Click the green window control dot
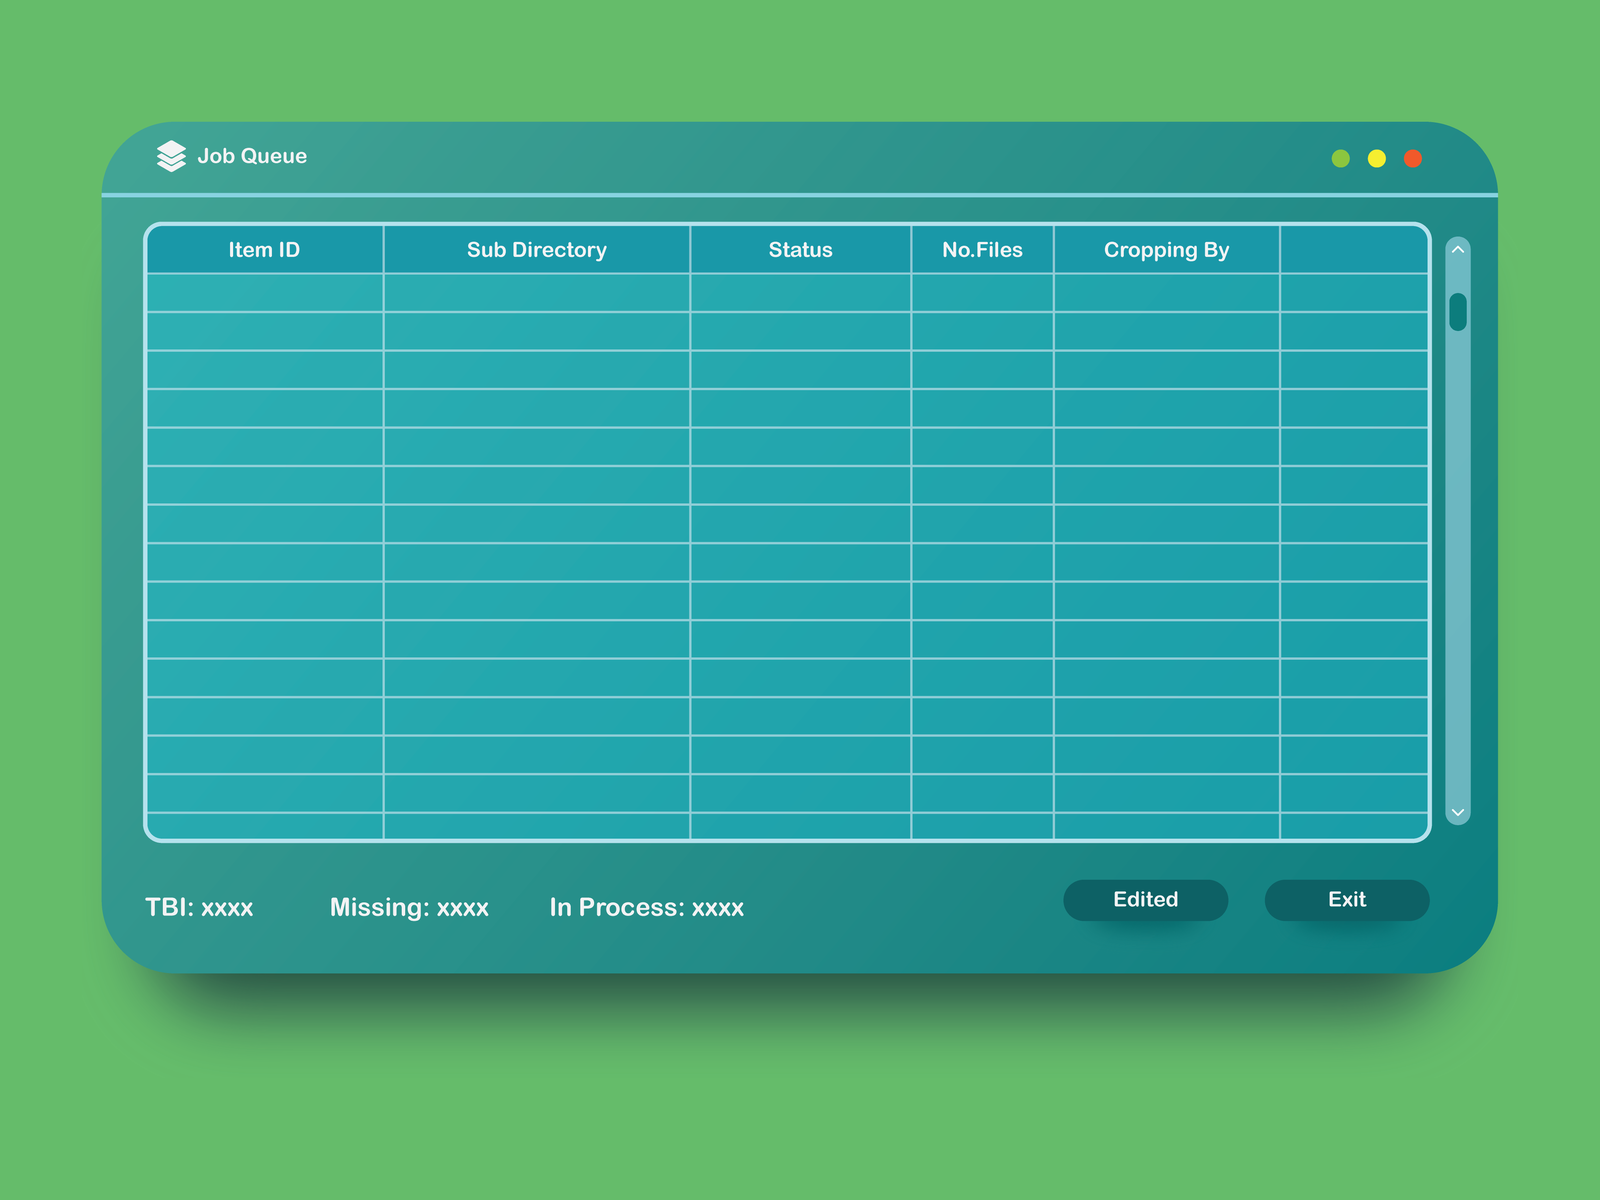 pos(1341,158)
